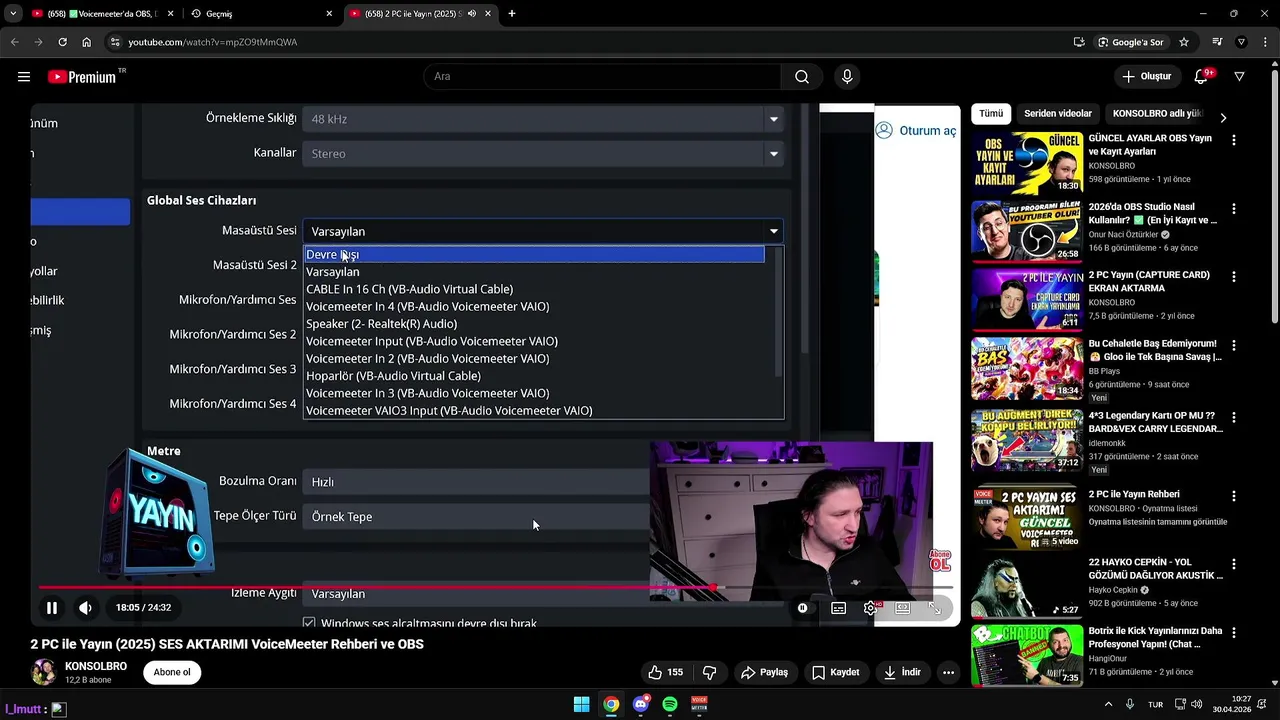Open the YouTube guide hamburger menu
The image size is (1280, 720).
click(x=24, y=77)
